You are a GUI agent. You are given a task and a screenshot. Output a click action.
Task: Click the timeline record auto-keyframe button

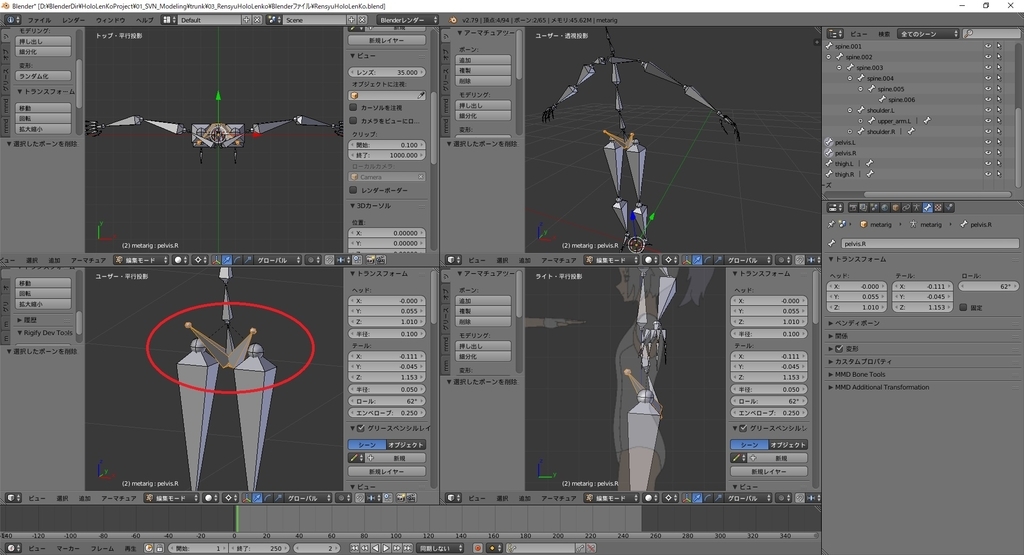coord(477,548)
